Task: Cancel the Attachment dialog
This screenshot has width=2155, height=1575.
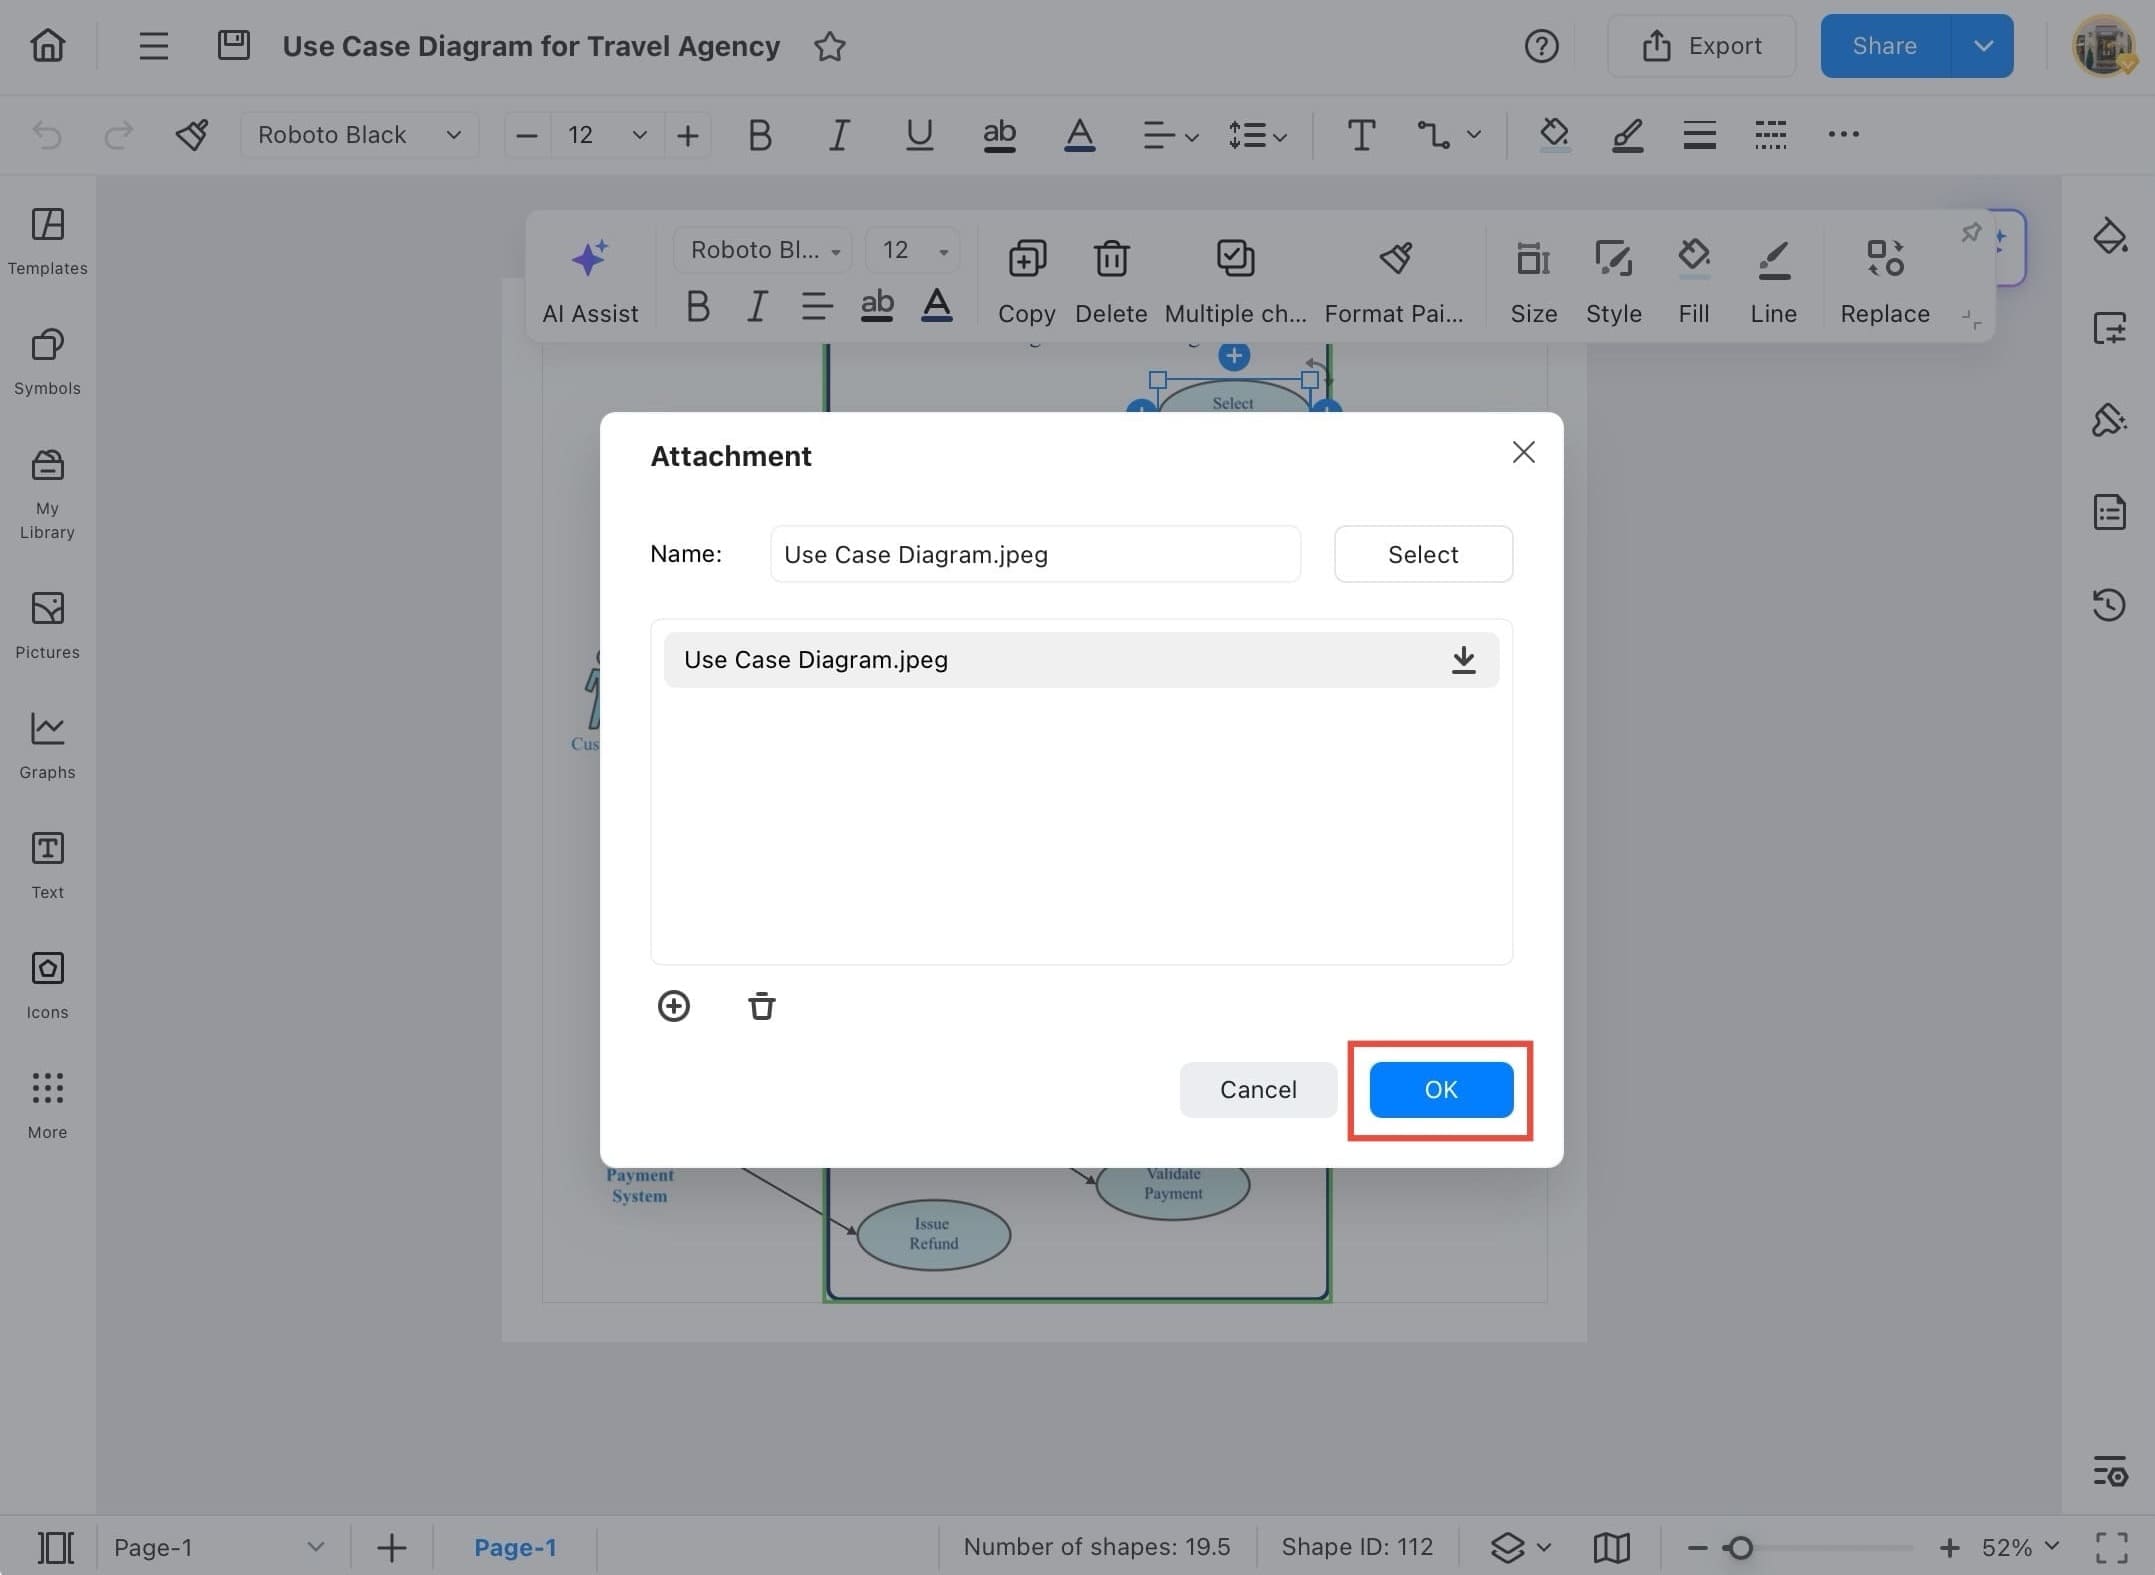Action: [x=1257, y=1090]
